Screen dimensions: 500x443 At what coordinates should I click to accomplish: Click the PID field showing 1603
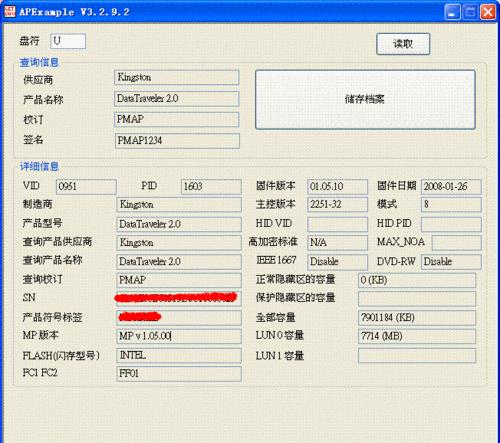211,186
